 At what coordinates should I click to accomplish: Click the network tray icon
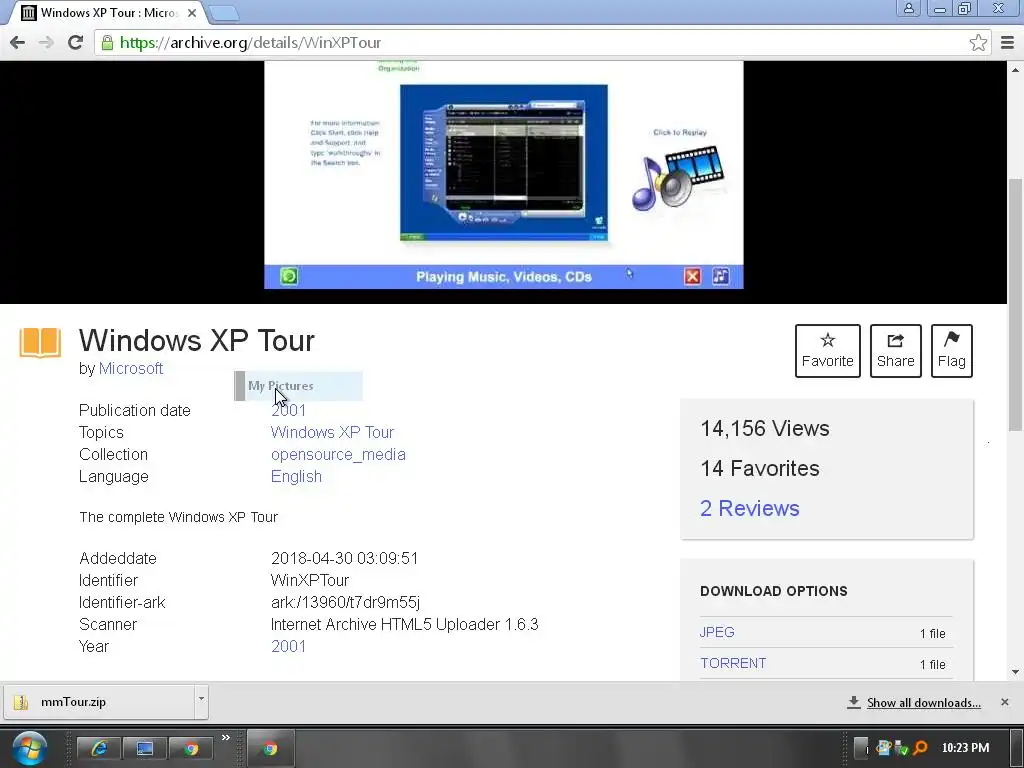coord(902,748)
